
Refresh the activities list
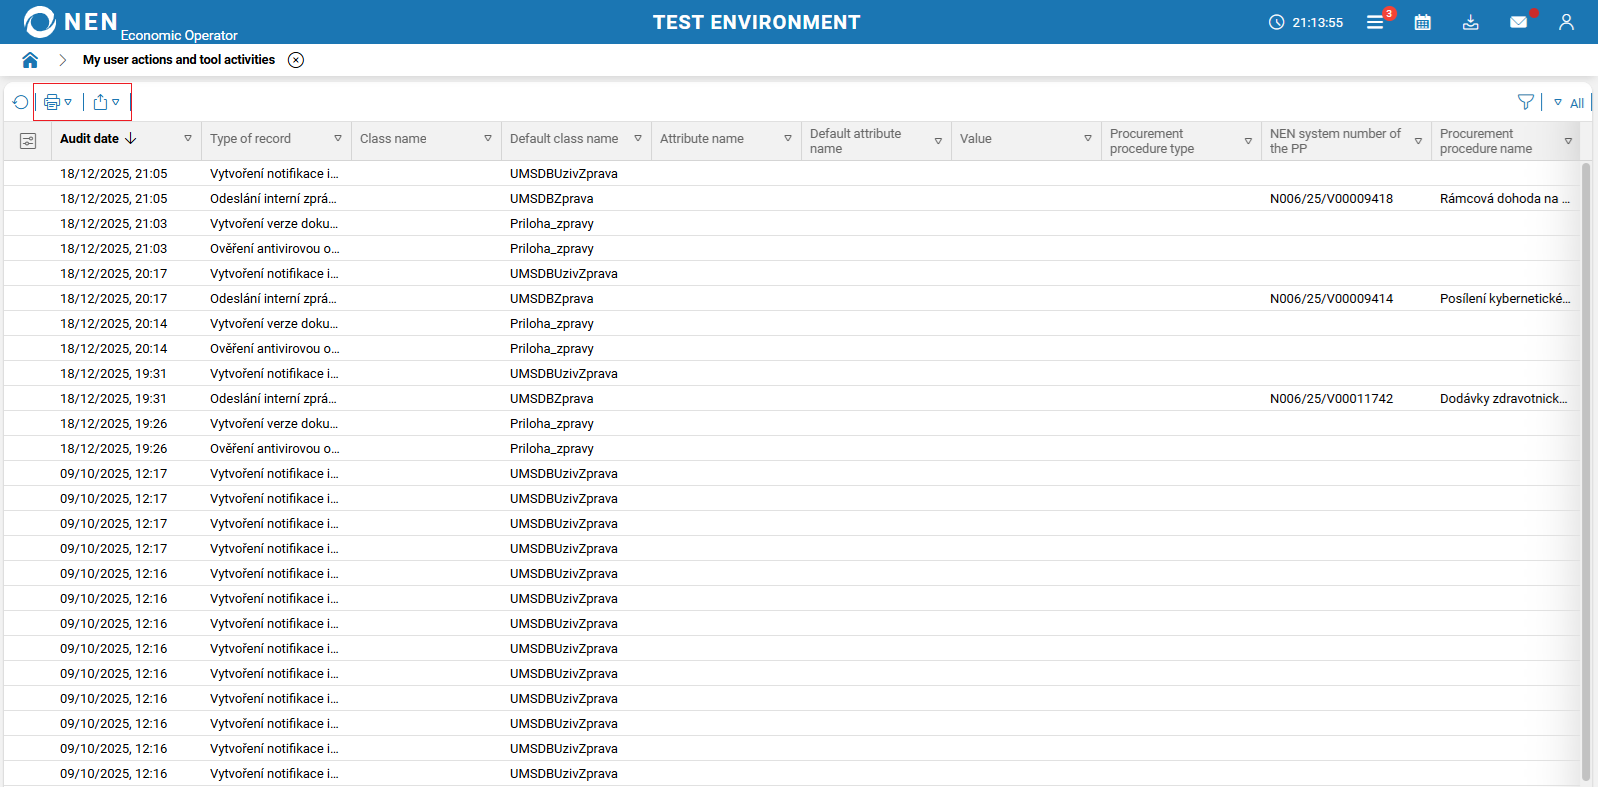tap(20, 102)
